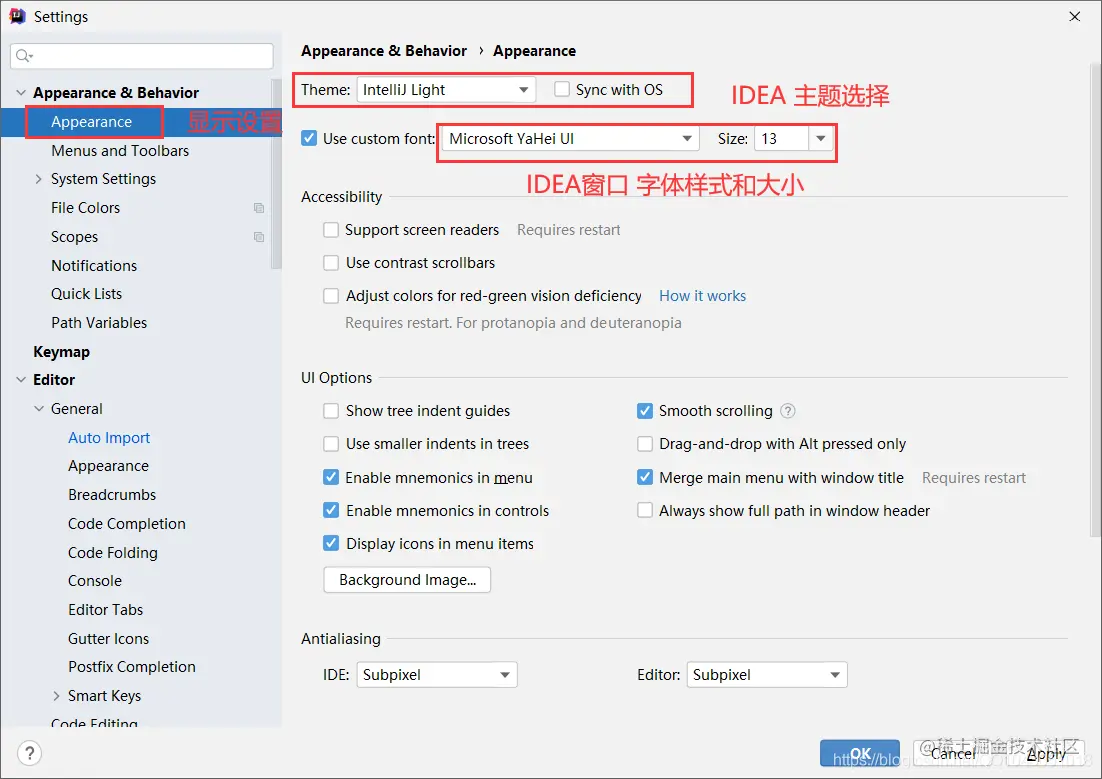Open Editor Tabs settings
Screen dimensions: 1102x779
[105, 610]
